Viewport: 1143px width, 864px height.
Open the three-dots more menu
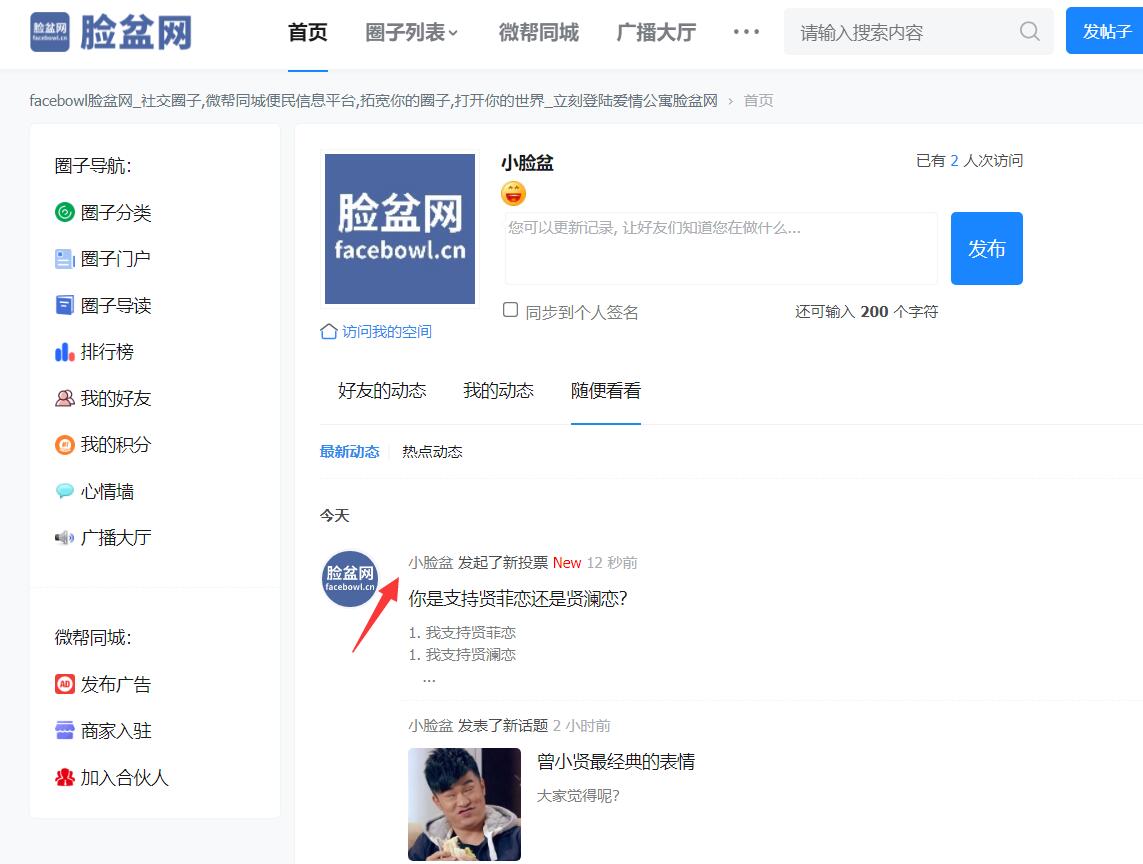(x=747, y=32)
